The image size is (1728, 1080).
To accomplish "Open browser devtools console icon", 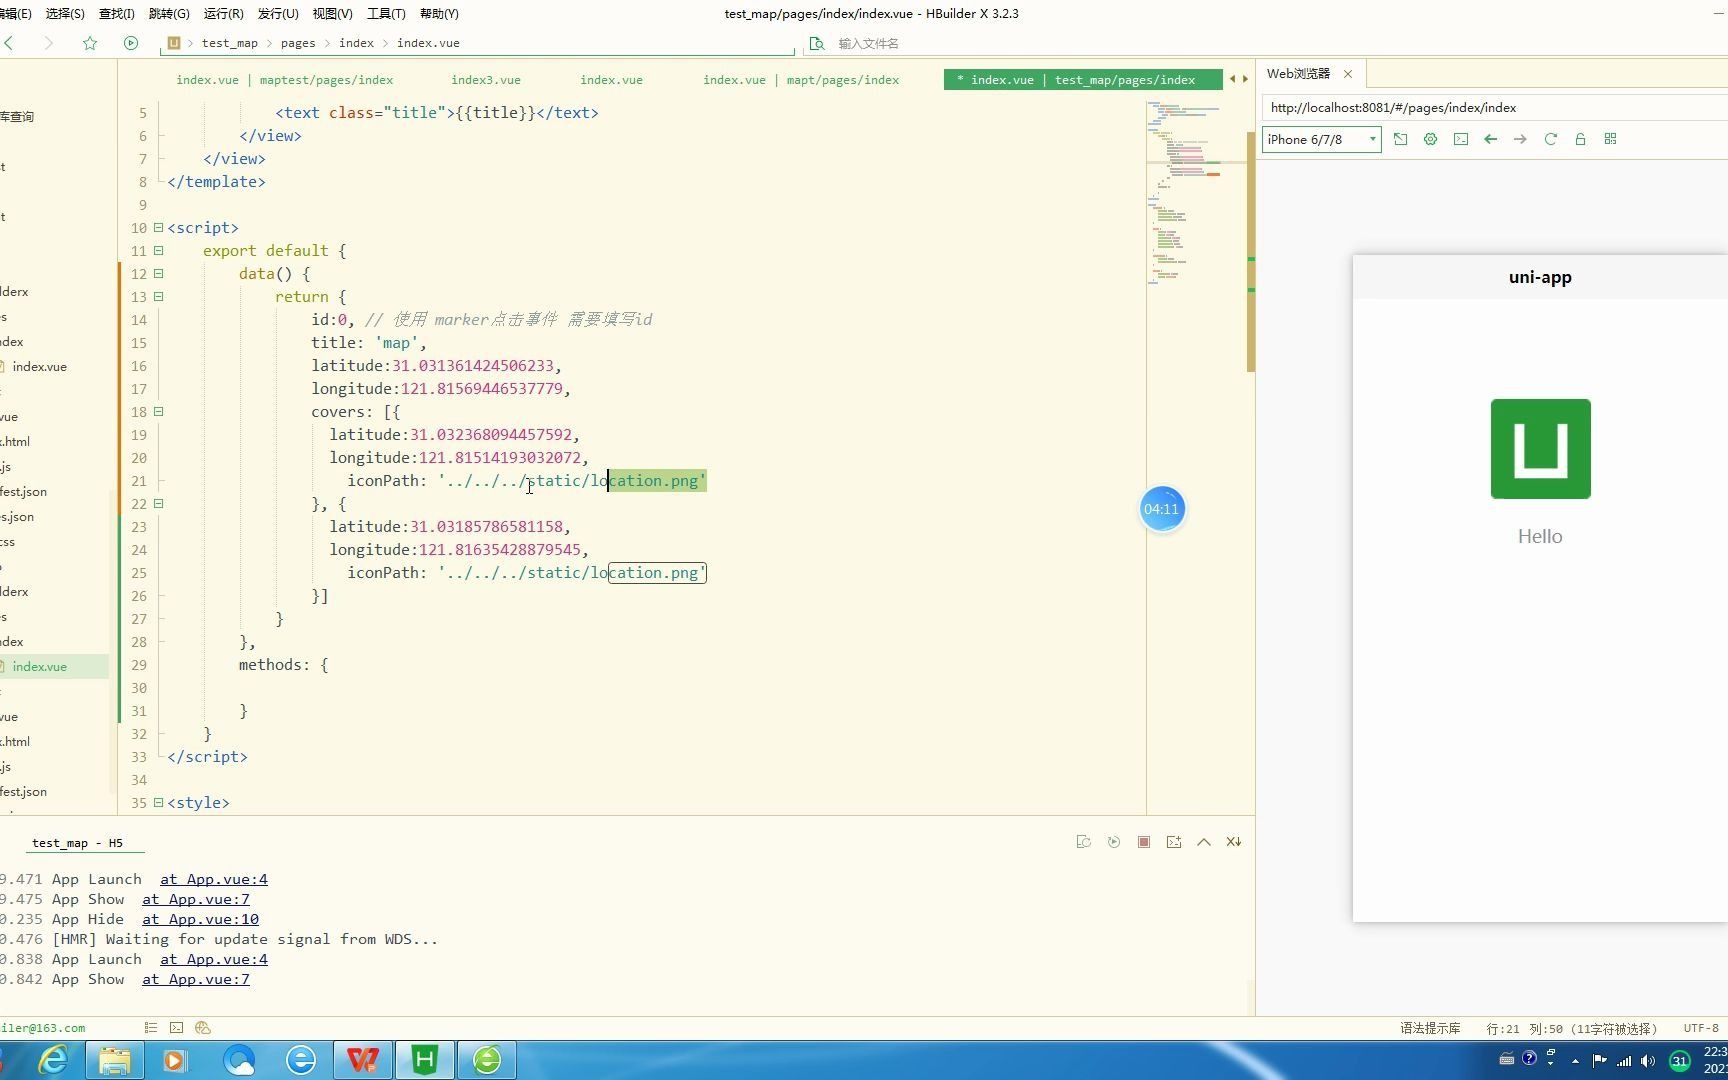I will pos(1461,139).
